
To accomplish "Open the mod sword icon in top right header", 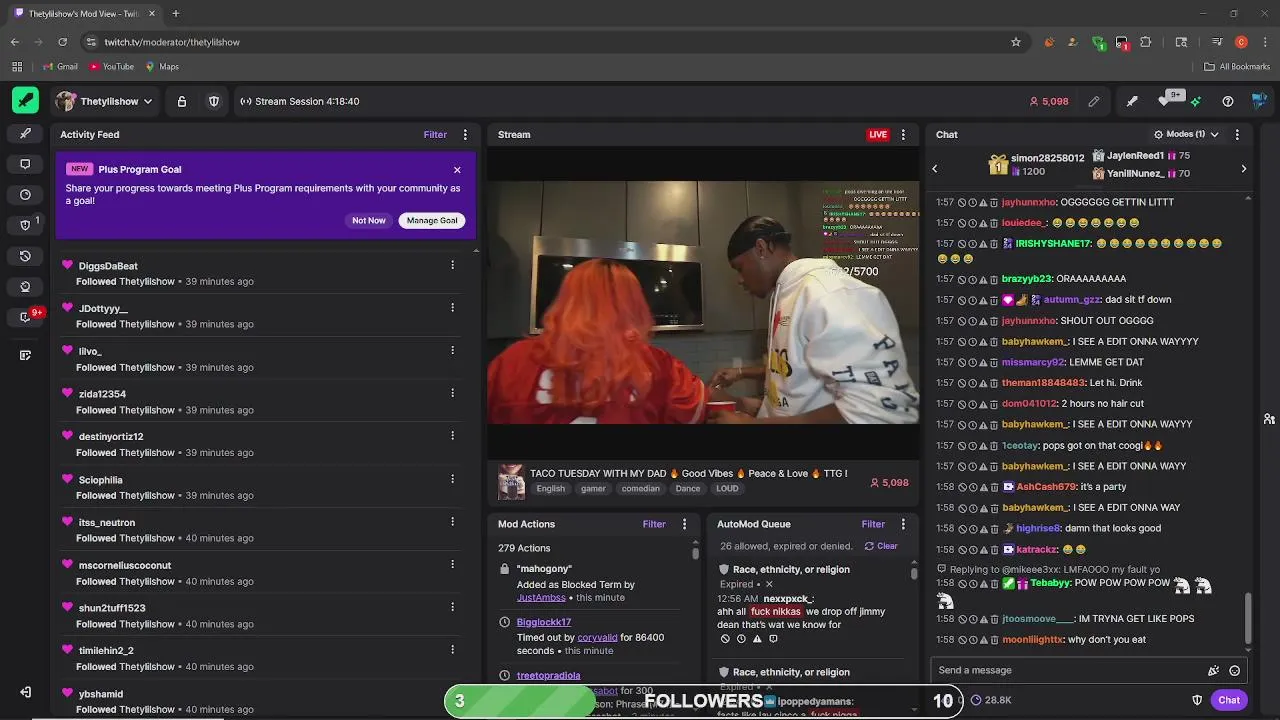I will 1132,101.
